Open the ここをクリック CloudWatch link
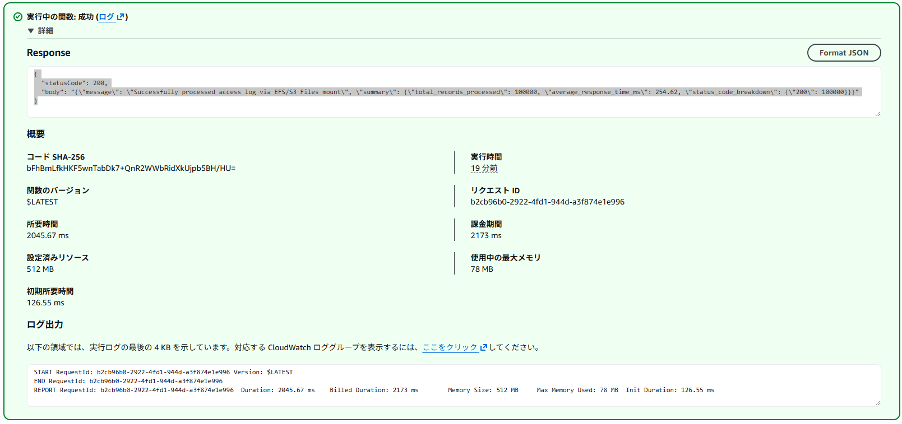Screen dimensions: 902x424 click(x=450, y=347)
